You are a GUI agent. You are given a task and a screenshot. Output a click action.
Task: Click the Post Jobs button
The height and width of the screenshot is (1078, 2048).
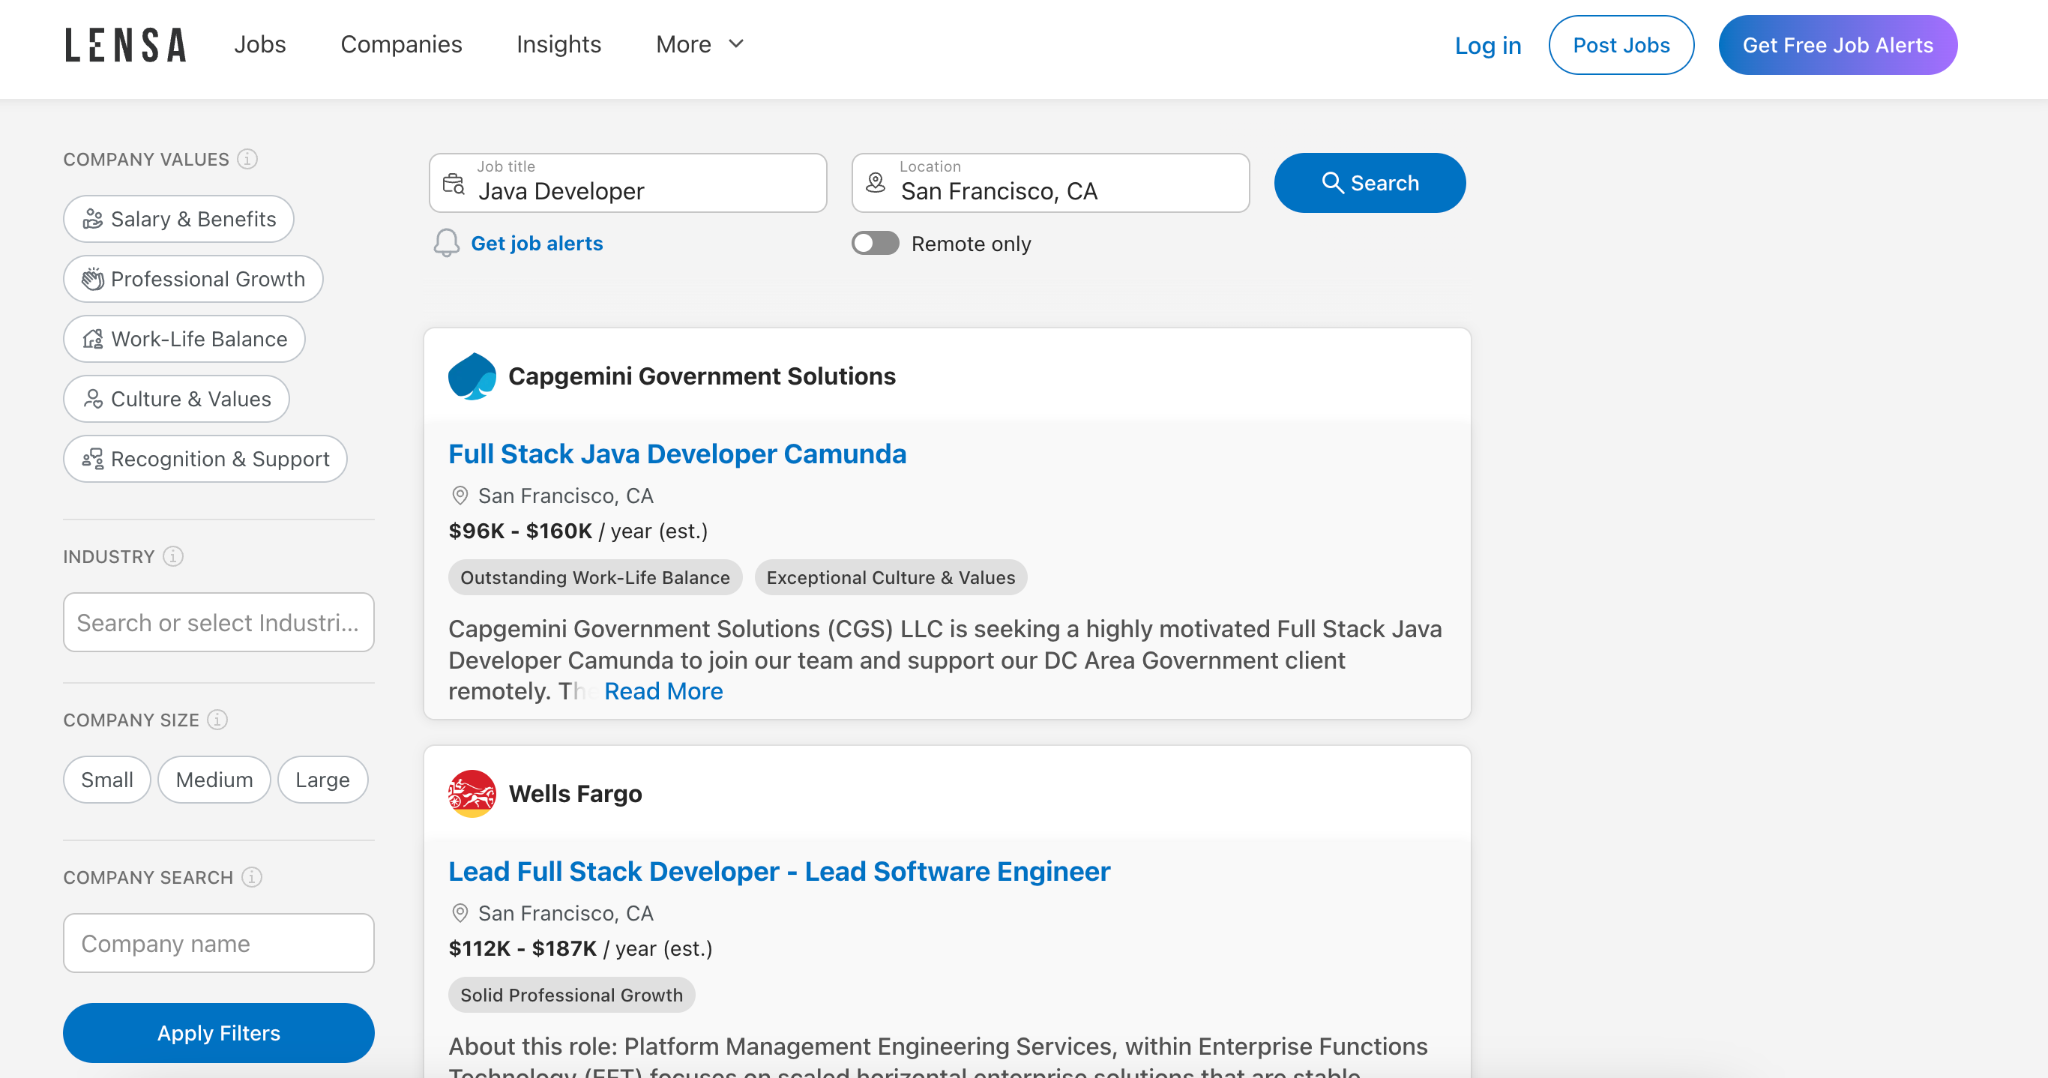[1621, 45]
